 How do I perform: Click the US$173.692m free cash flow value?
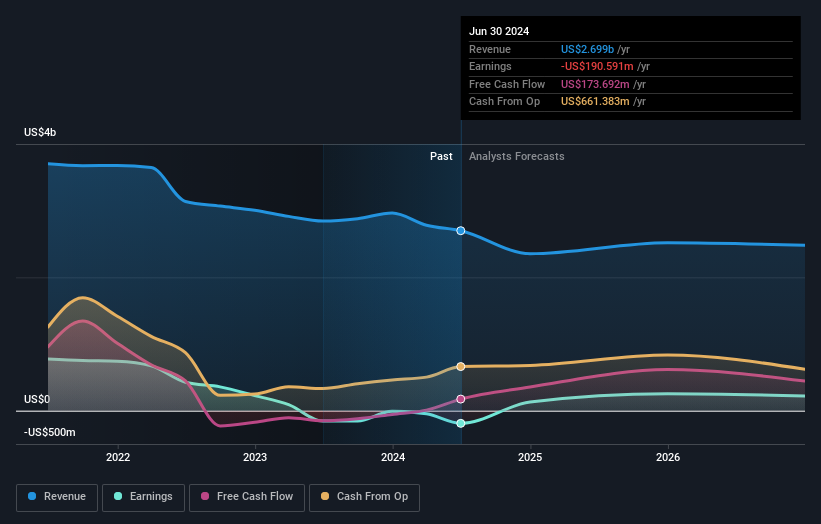point(595,84)
